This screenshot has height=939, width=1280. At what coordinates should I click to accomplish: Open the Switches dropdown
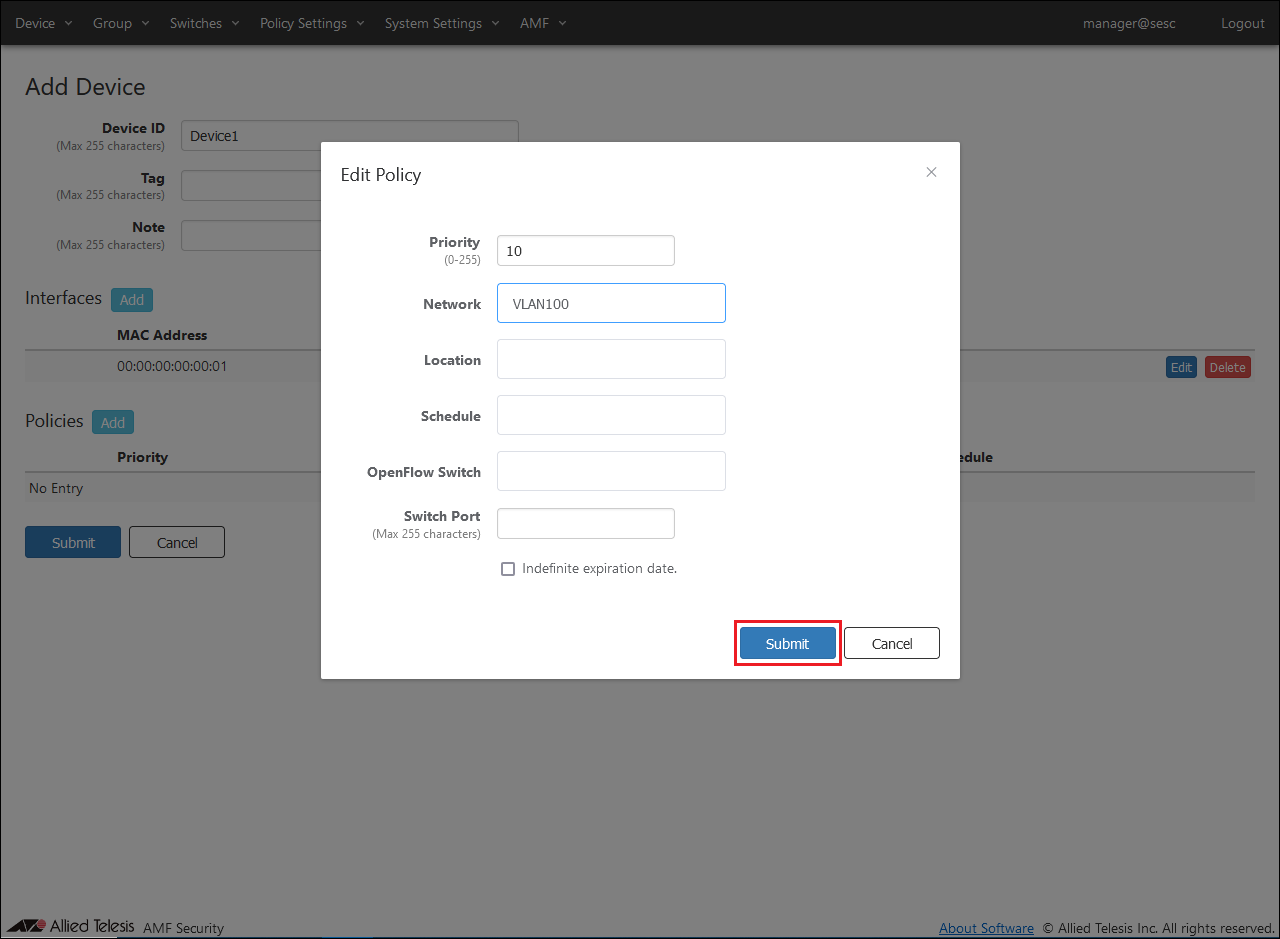pyautogui.click(x=204, y=23)
